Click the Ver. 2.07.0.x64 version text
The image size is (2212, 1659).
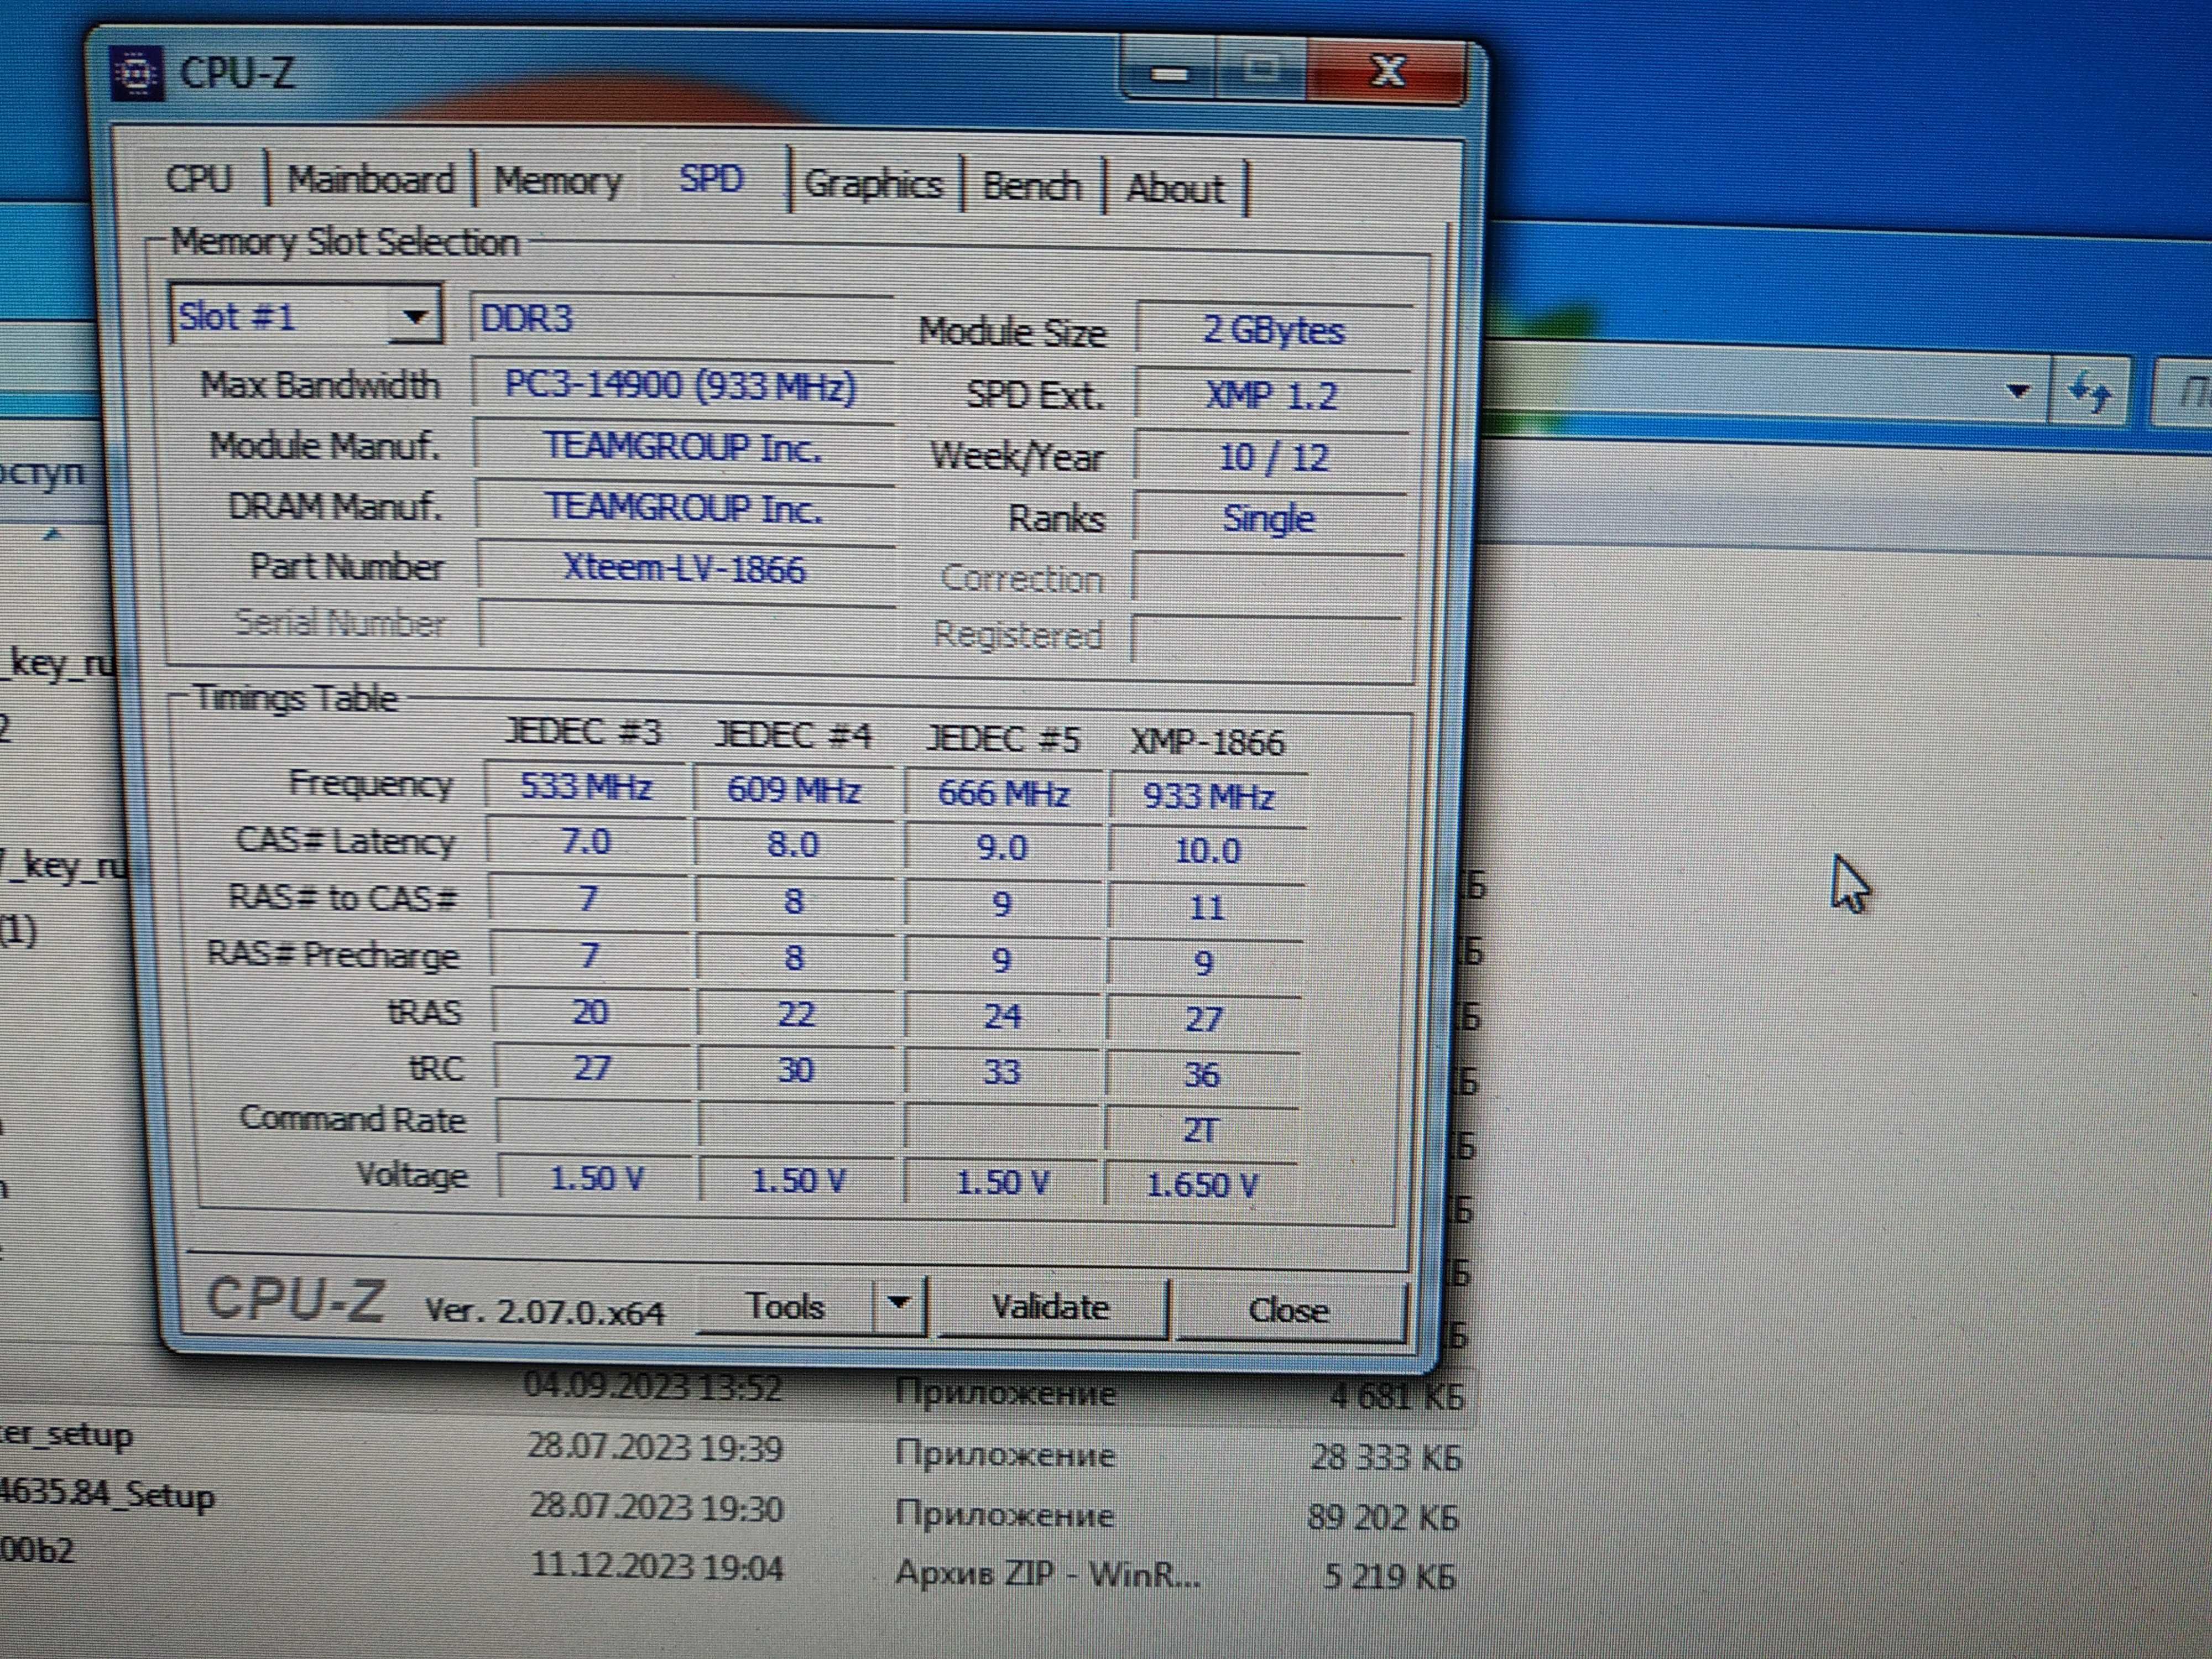545,1311
